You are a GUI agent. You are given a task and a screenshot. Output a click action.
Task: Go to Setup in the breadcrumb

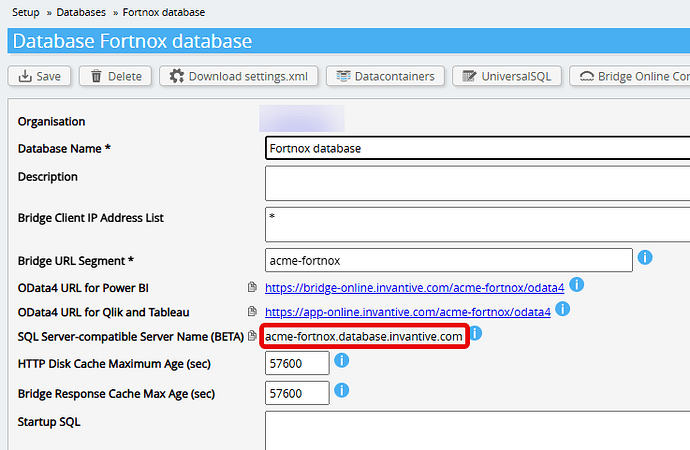click(x=26, y=12)
